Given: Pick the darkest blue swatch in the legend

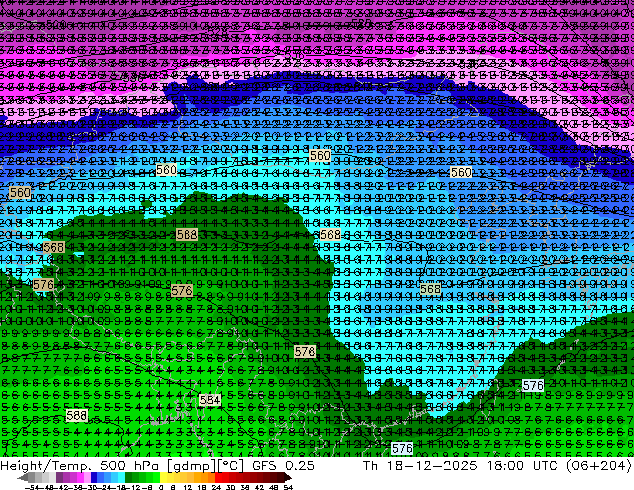Looking at the screenshot, I should tap(94, 478).
